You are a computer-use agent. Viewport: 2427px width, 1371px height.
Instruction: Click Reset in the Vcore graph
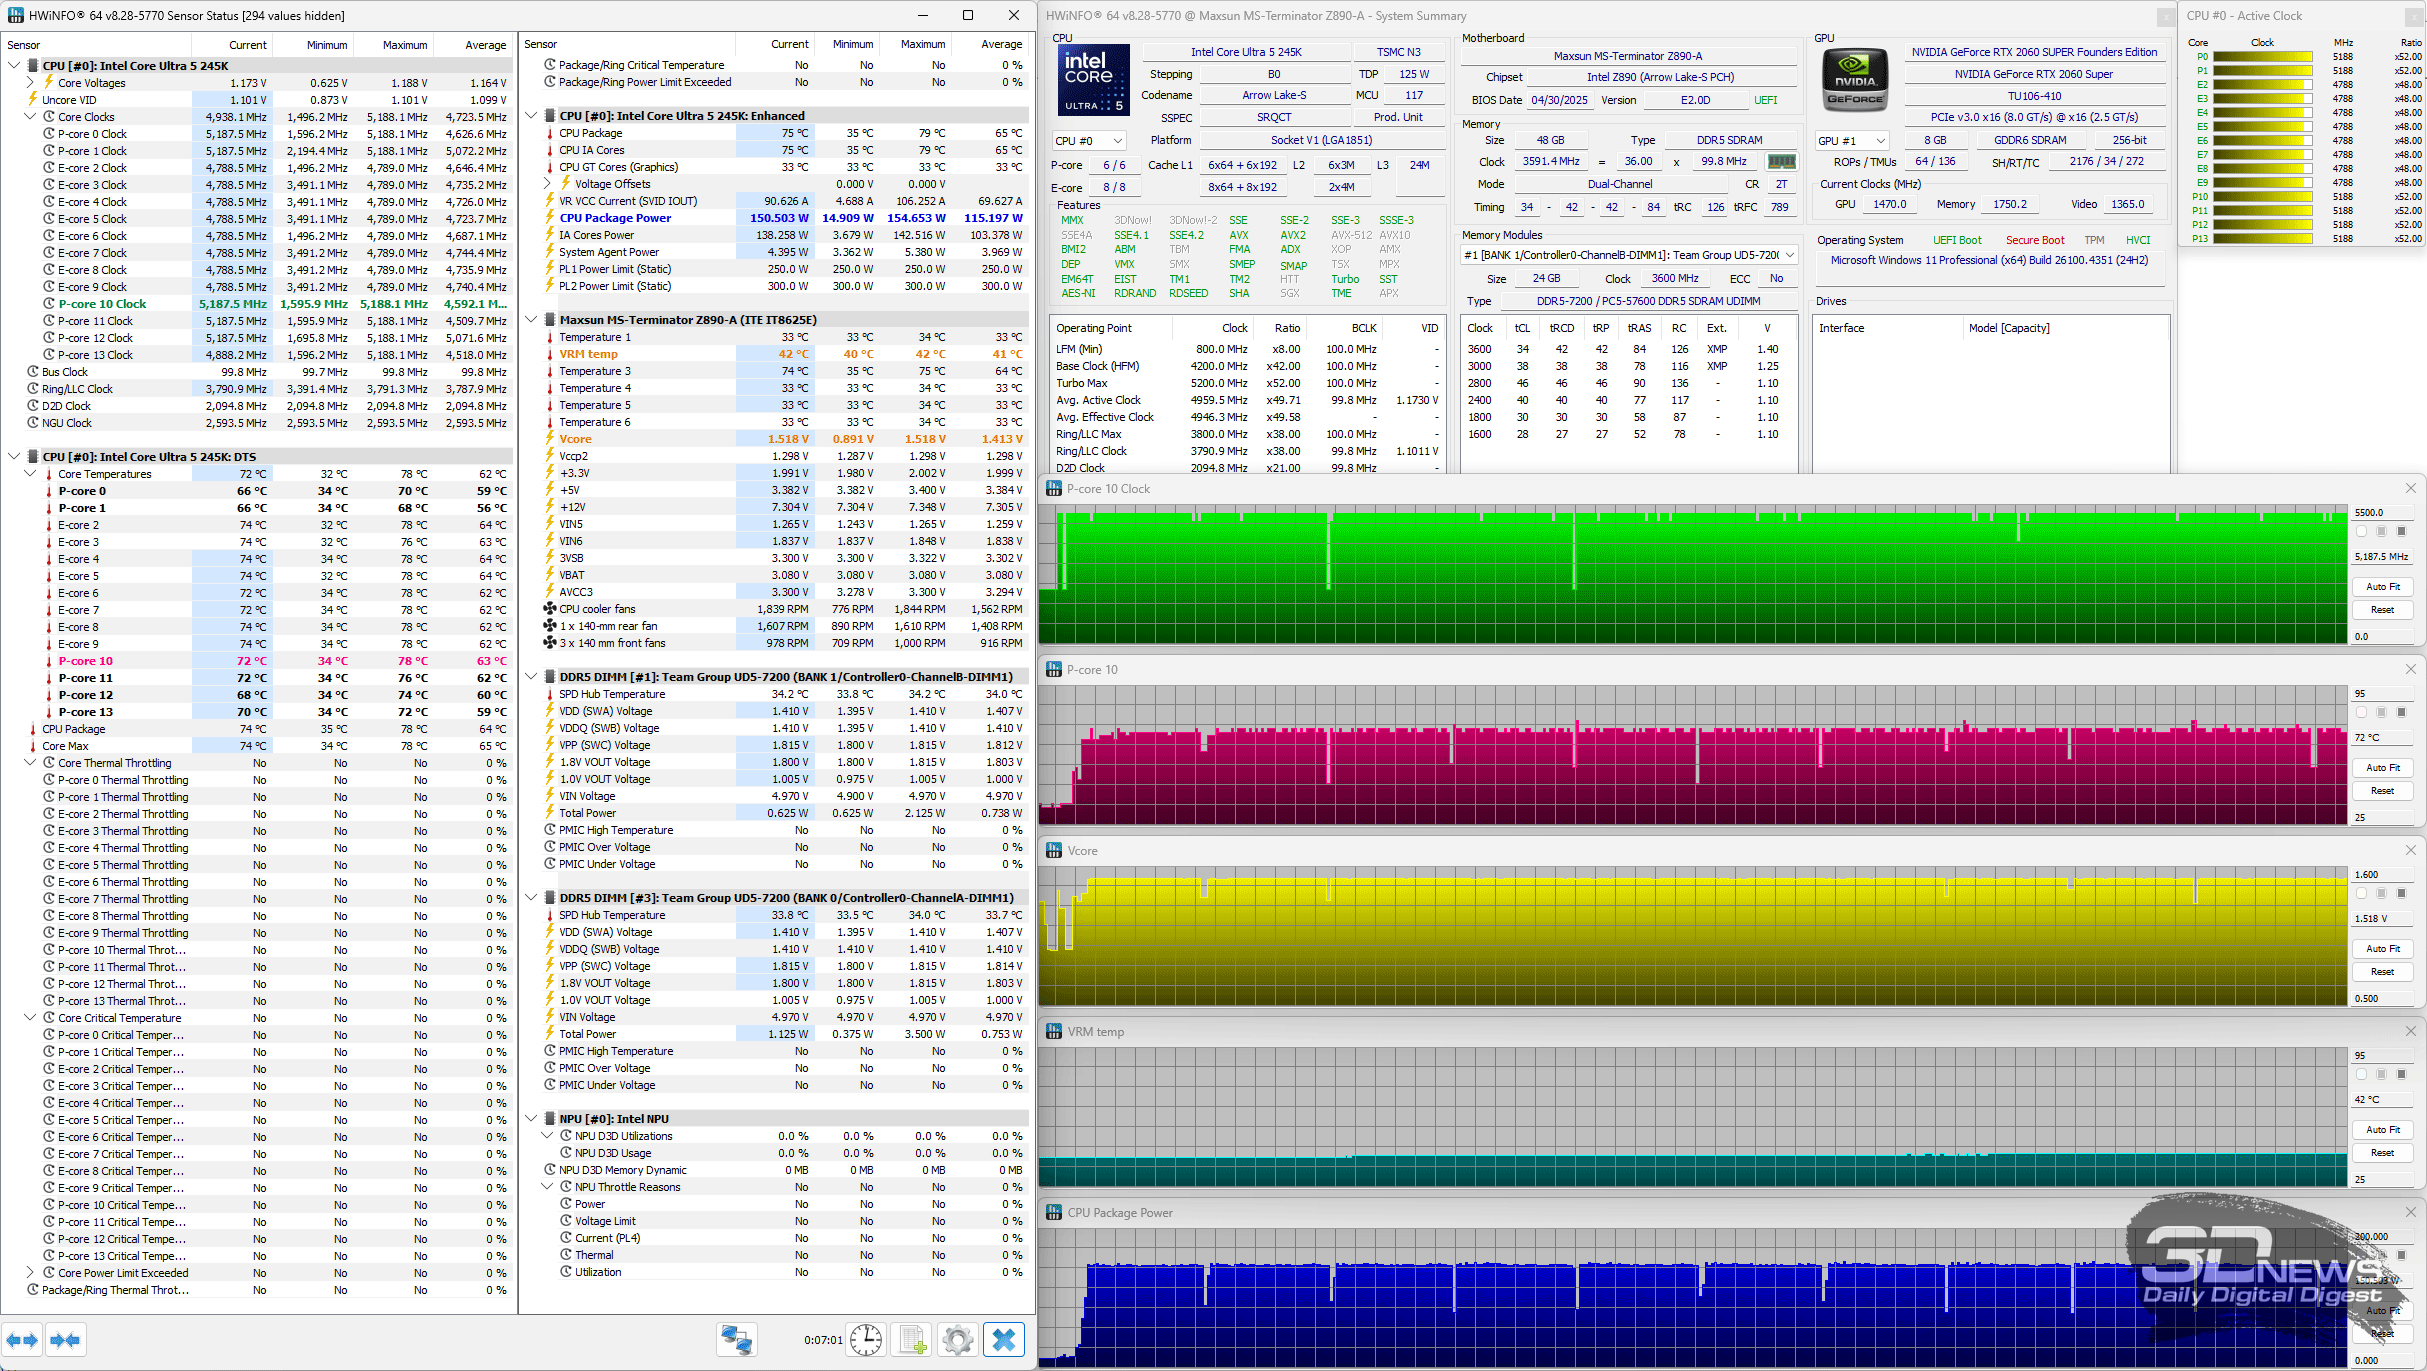(x=2382, y=972)
